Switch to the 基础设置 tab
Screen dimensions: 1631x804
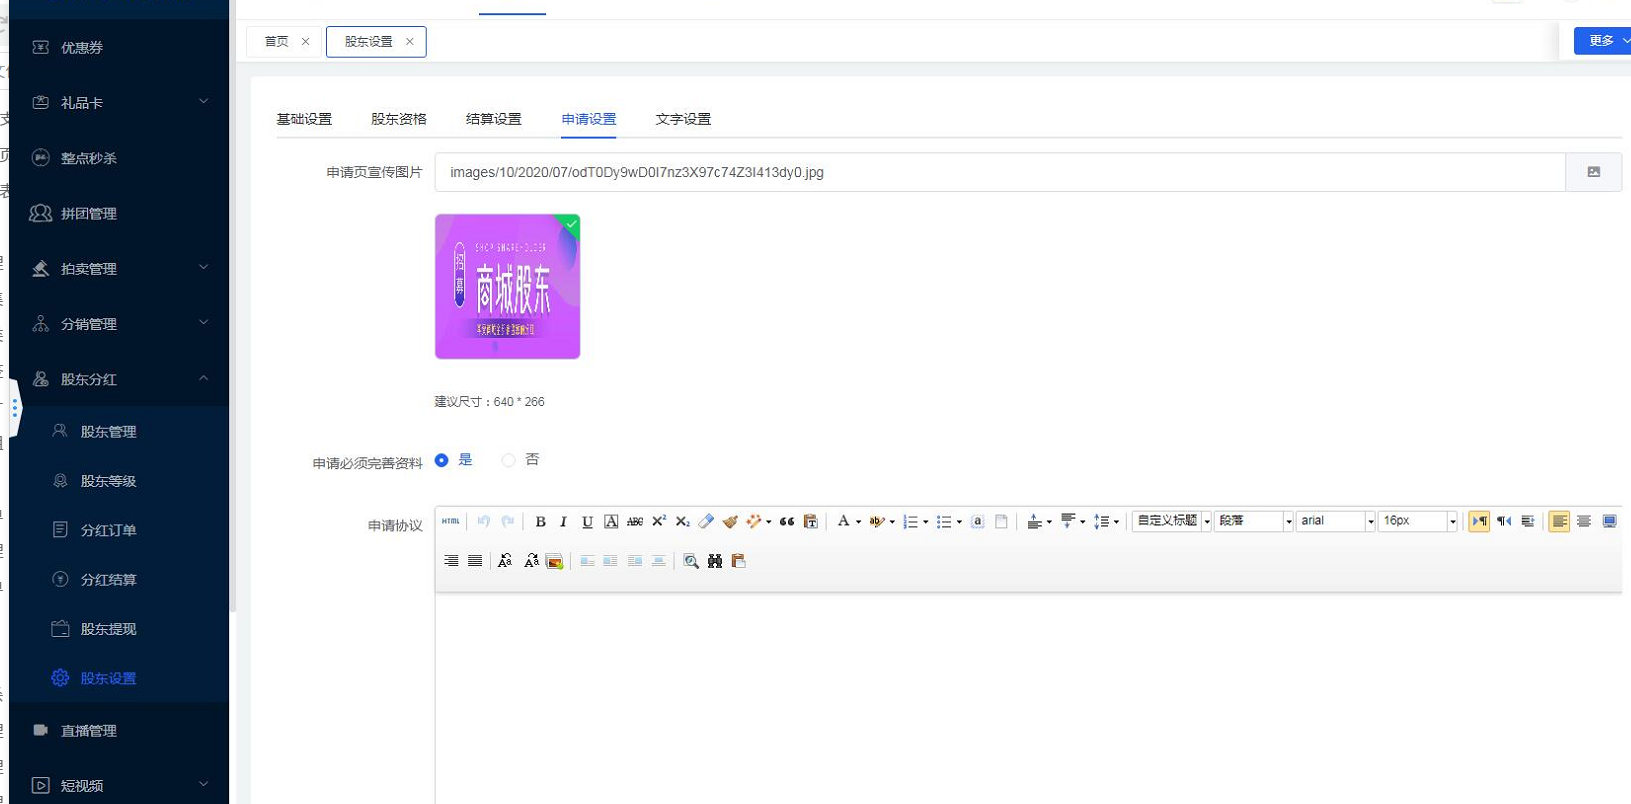(304, 119)
